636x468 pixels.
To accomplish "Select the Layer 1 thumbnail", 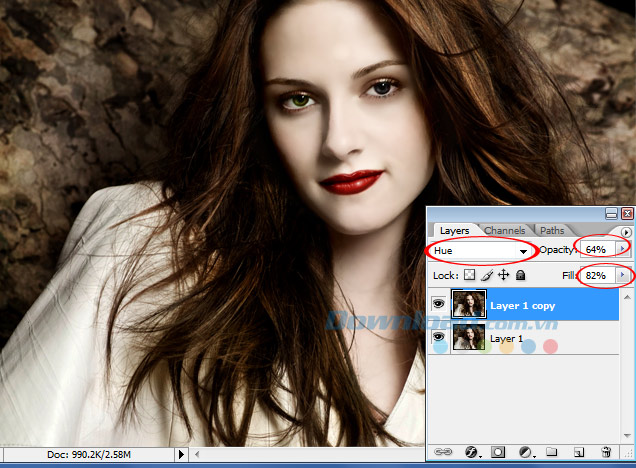I will pyautogui.click(x=469, y=337).
